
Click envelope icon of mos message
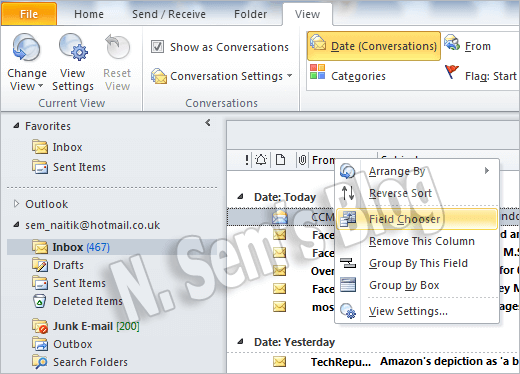279,306
